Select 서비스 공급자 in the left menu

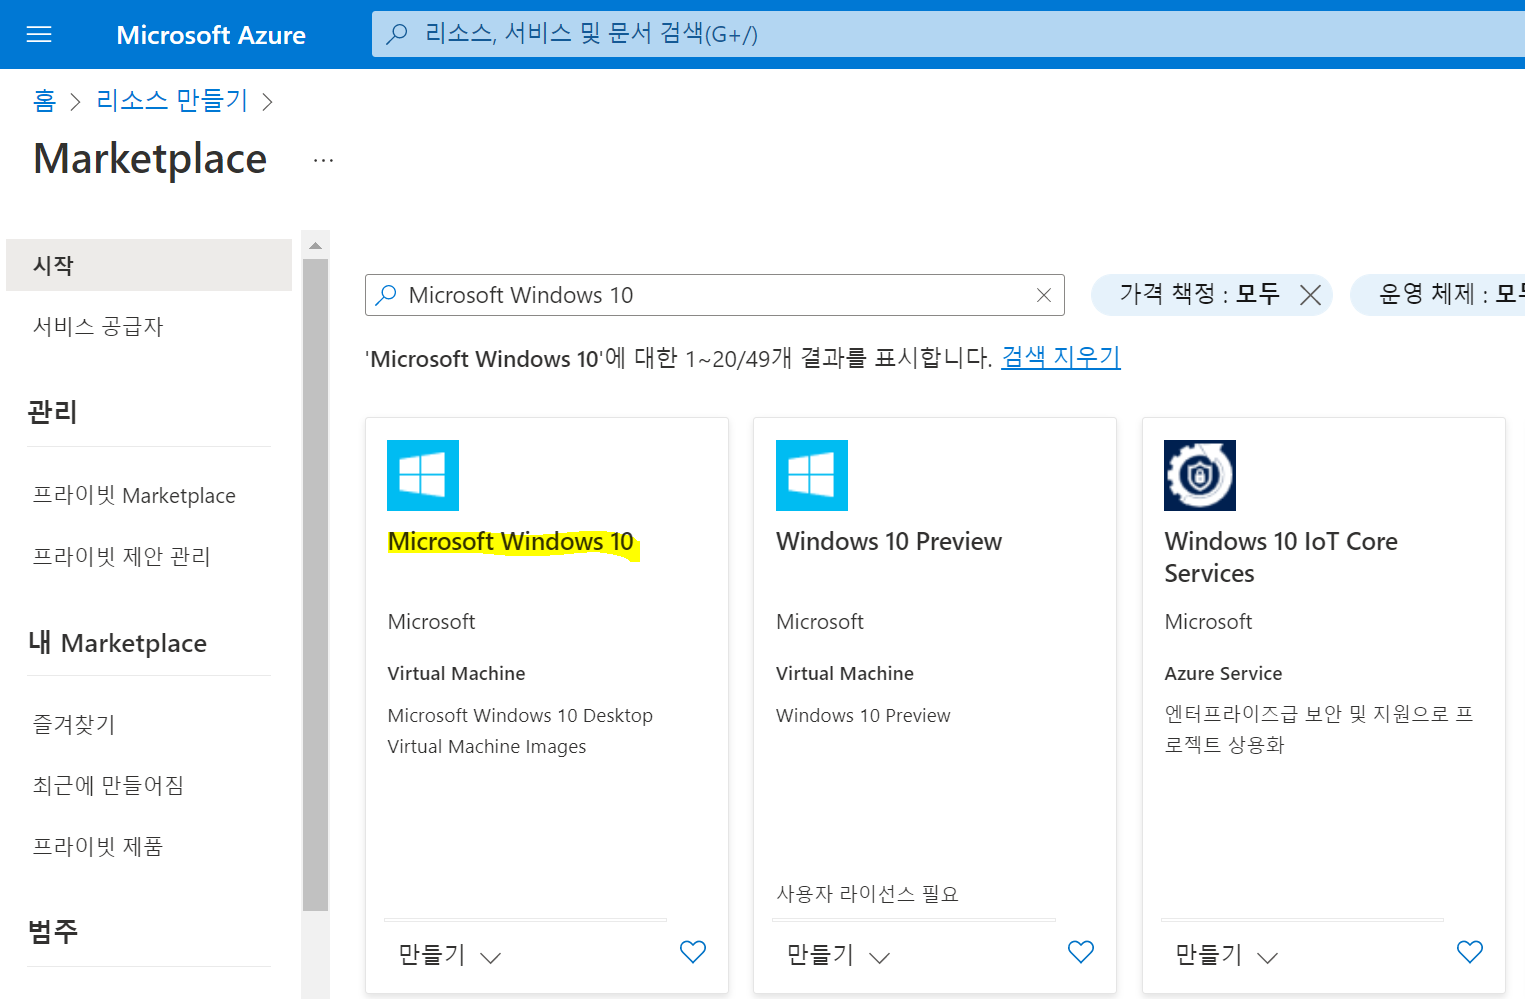98,326
